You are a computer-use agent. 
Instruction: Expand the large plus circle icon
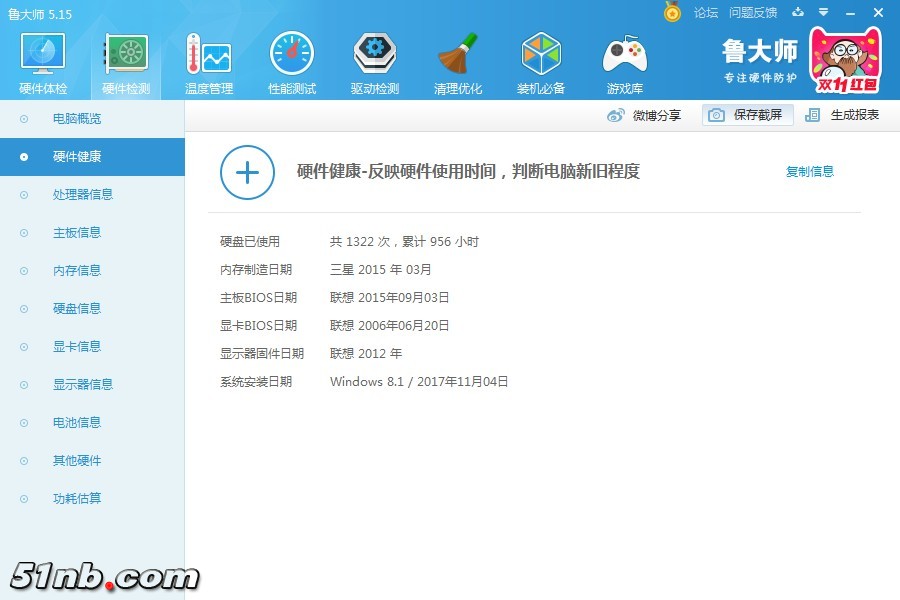(247, 172)
